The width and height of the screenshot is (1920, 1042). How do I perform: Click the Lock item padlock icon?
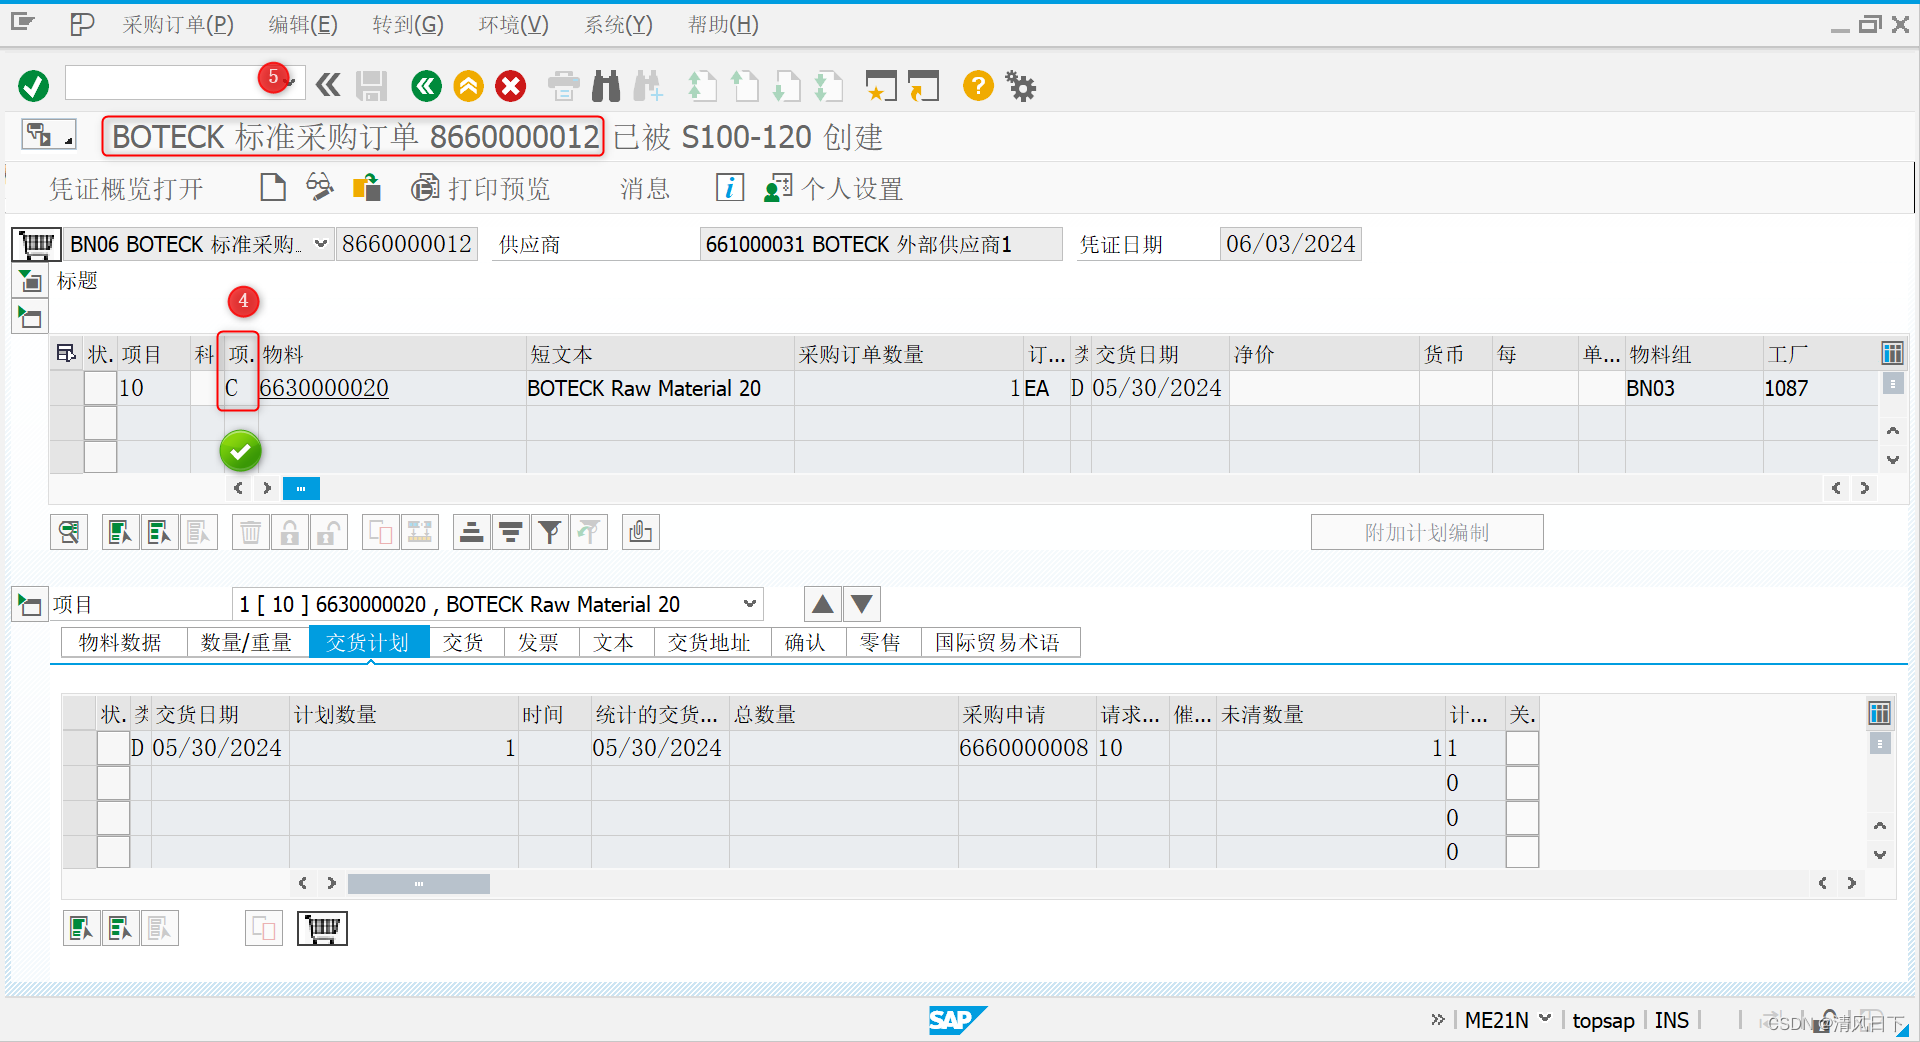[x=290, y=532]
